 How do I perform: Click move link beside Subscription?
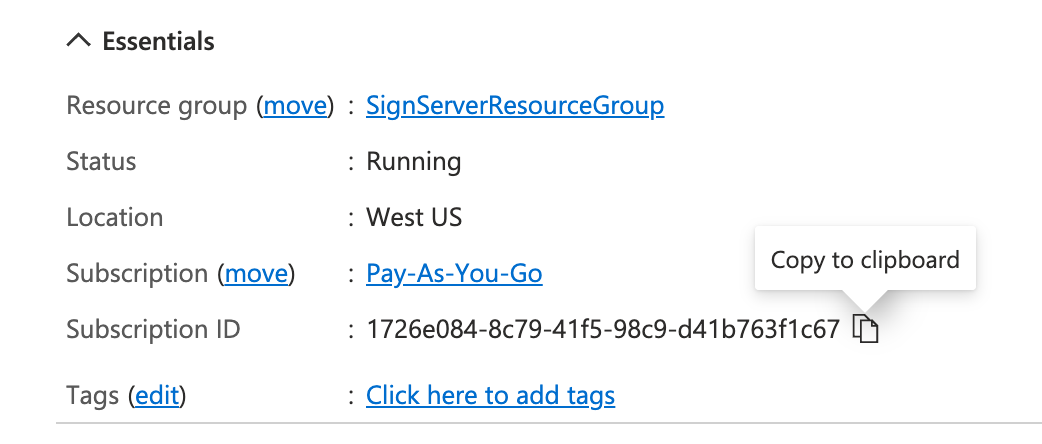(x=257, y=273)
